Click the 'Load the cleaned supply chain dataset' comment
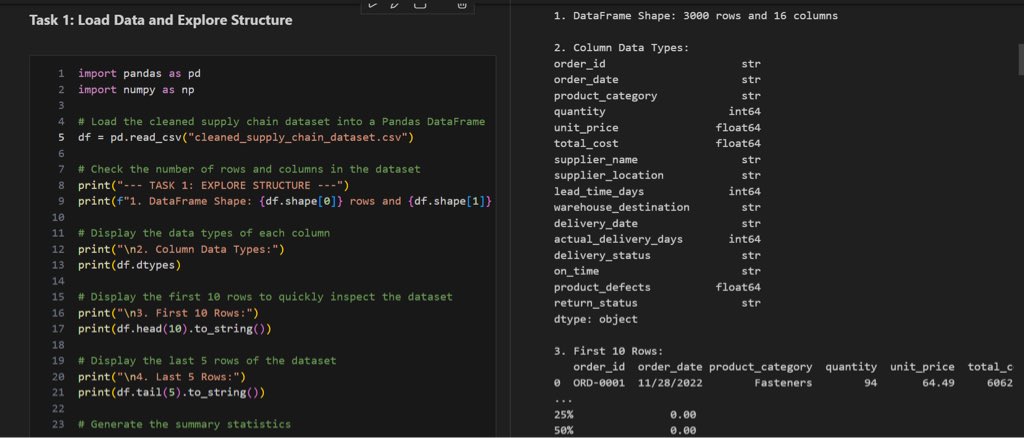Screen dimensions: 1024x438 281,121
